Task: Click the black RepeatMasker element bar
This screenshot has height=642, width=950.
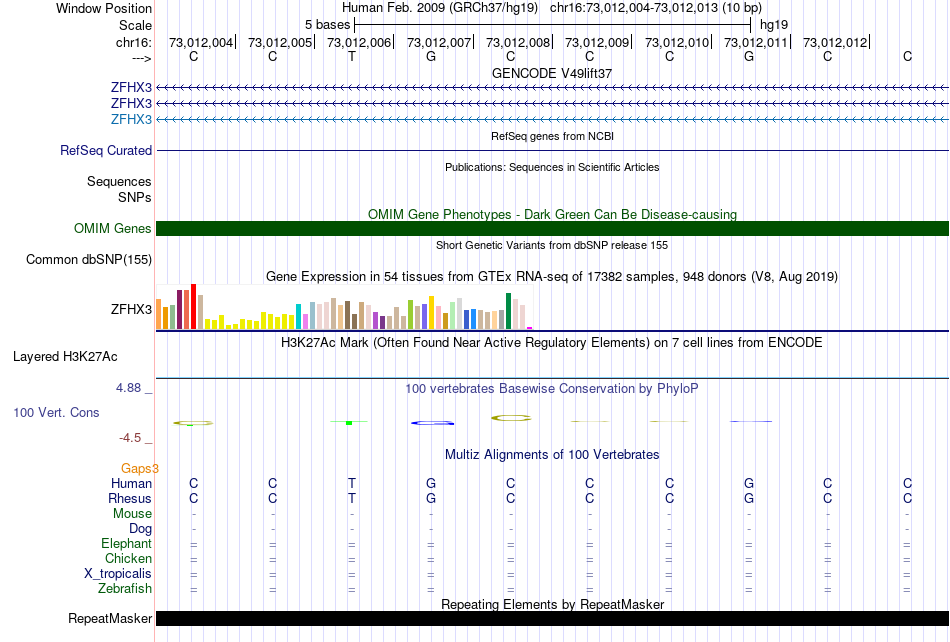Action: [552, 618]
